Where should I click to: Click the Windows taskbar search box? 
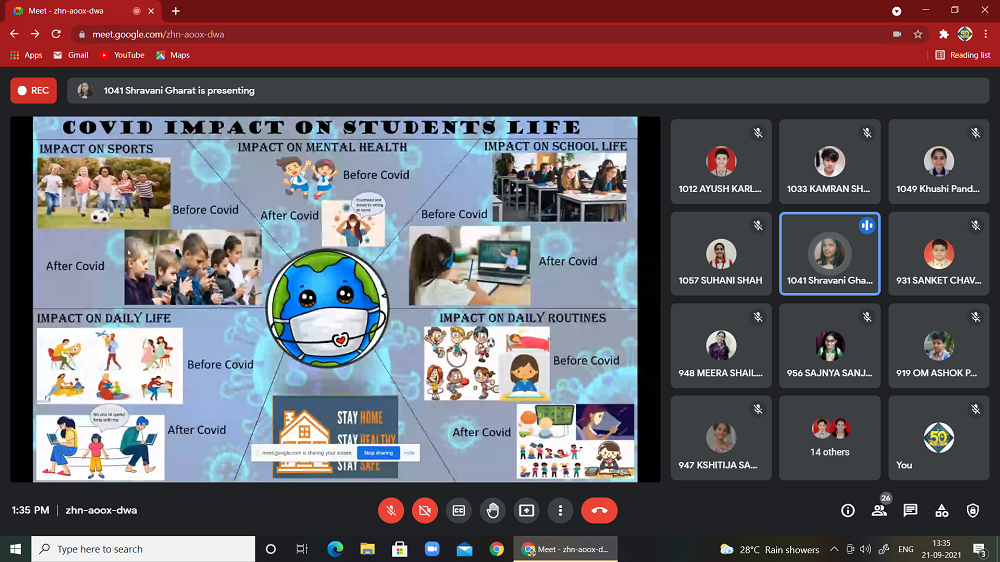pyautogui.click(x=143, y=549)
